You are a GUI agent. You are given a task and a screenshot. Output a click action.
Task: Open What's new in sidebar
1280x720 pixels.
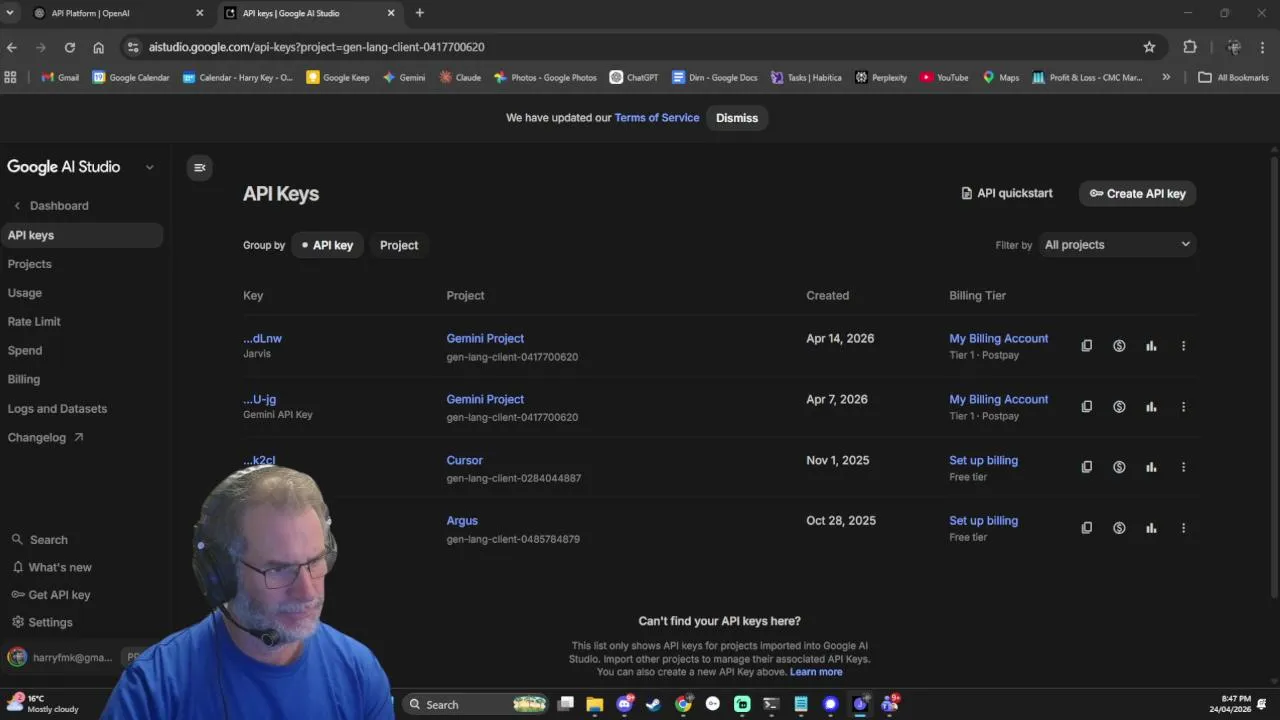51,567
